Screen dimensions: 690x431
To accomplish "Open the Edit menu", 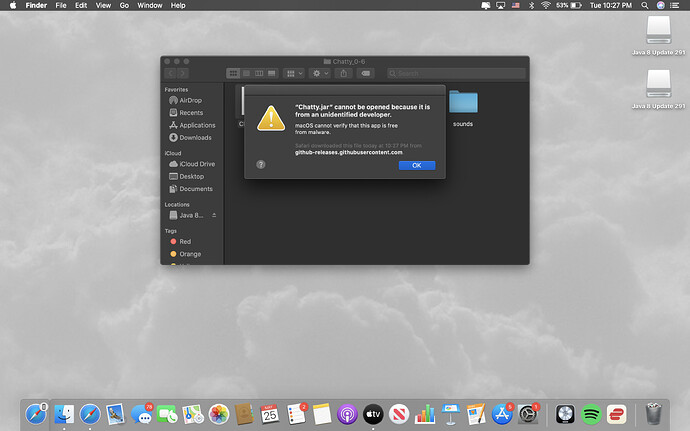I will pyautogui.click(x=81, y=5).
